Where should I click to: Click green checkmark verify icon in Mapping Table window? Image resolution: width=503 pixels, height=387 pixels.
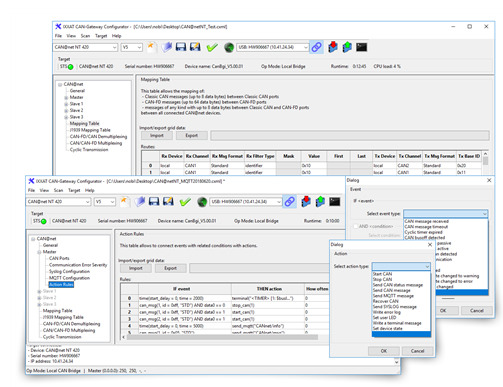click(212, 47)
